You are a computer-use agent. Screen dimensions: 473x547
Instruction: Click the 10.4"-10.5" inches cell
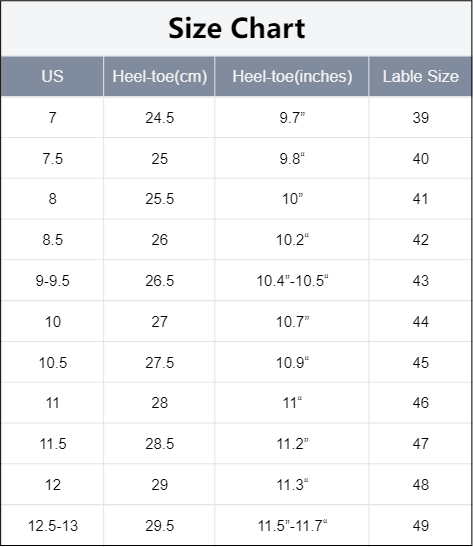click(292, 280)
